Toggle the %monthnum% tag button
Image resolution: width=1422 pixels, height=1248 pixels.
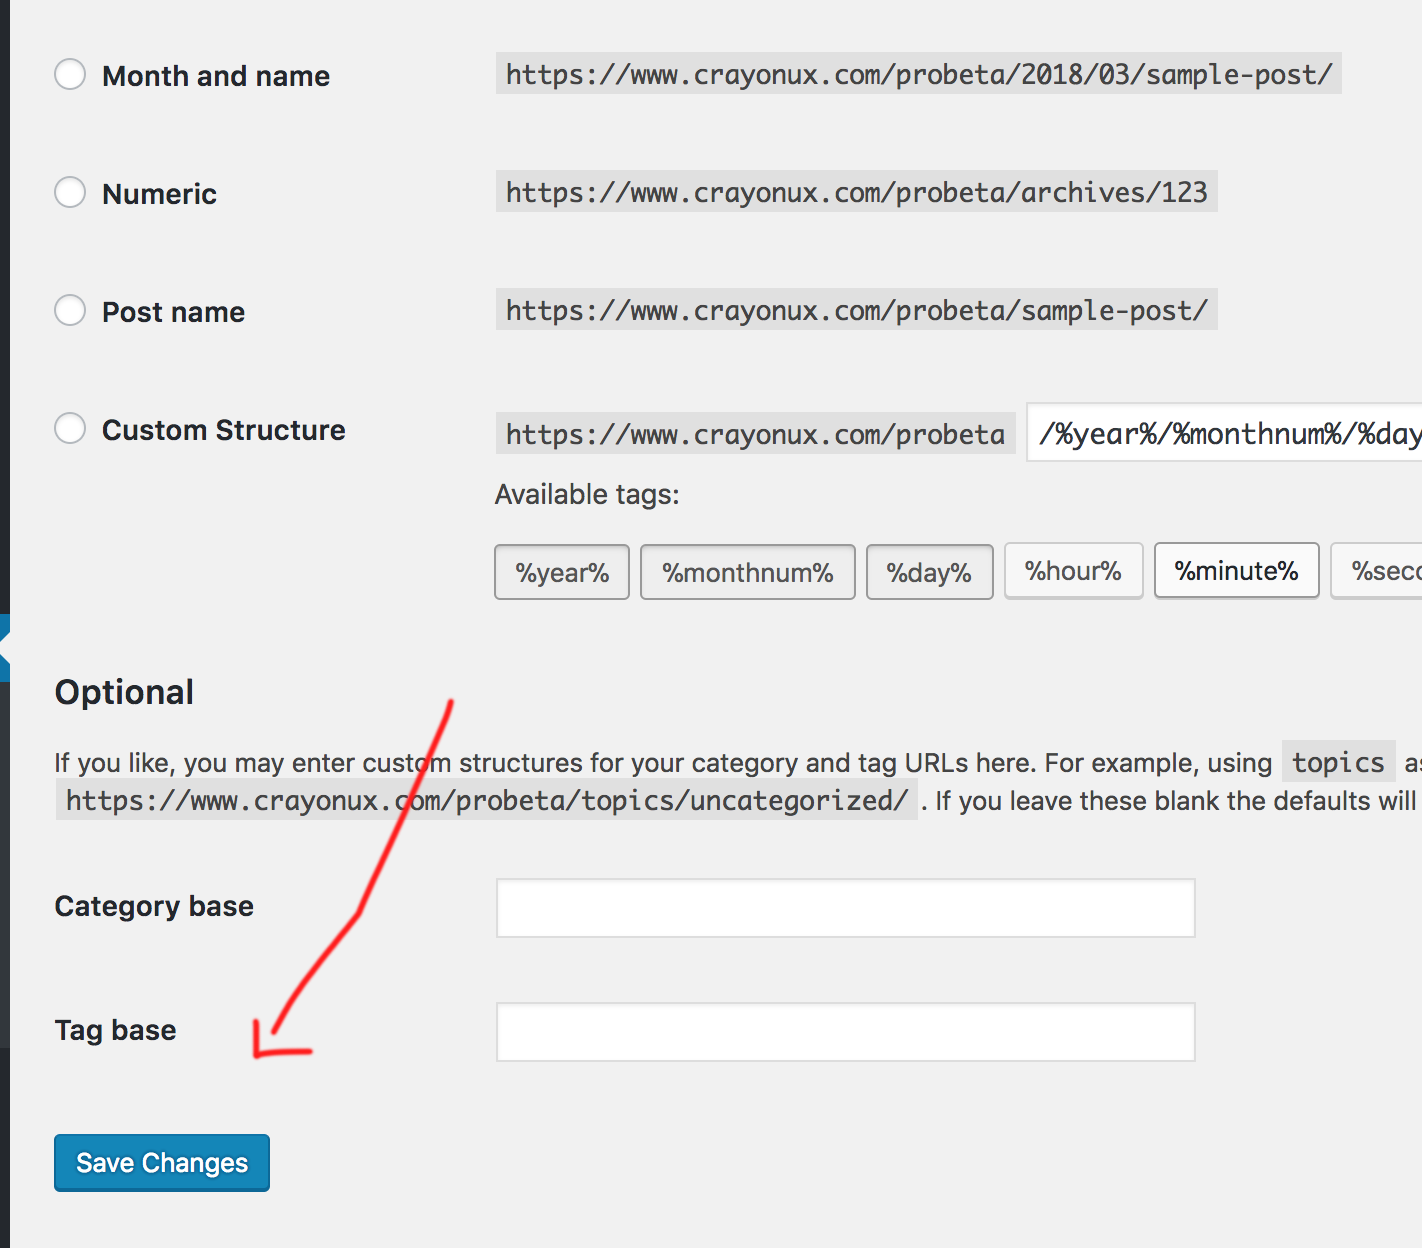(x=748, y=572)
